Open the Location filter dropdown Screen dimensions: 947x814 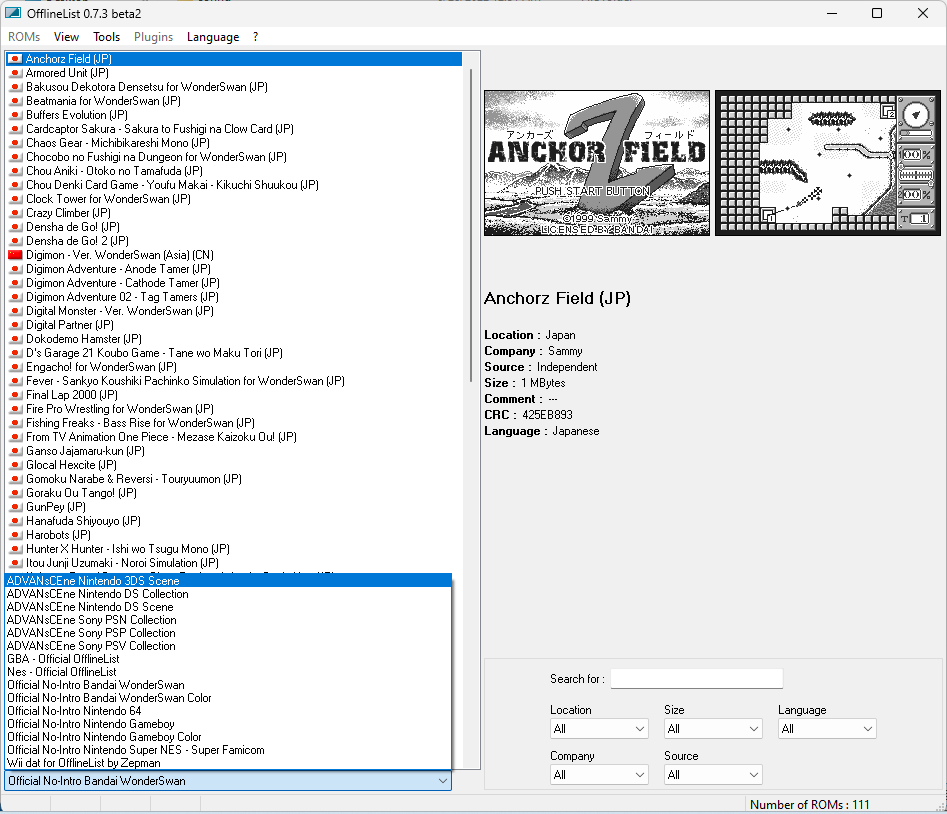click(x=599, y=729)
